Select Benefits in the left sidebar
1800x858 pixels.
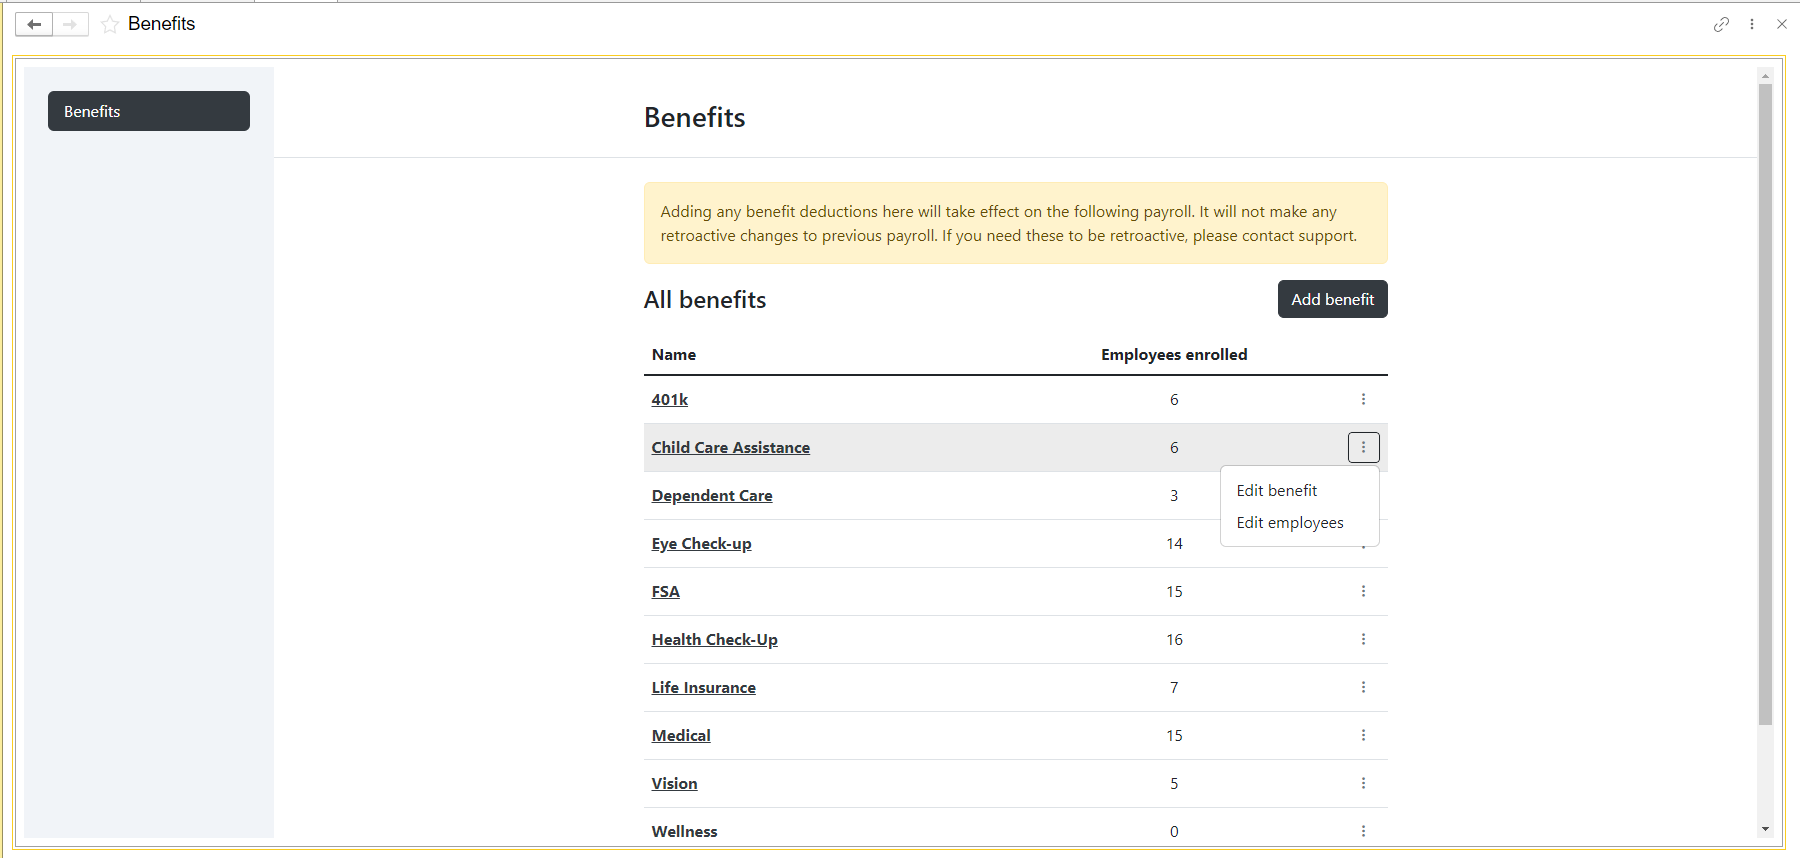[x=149, y=111]
